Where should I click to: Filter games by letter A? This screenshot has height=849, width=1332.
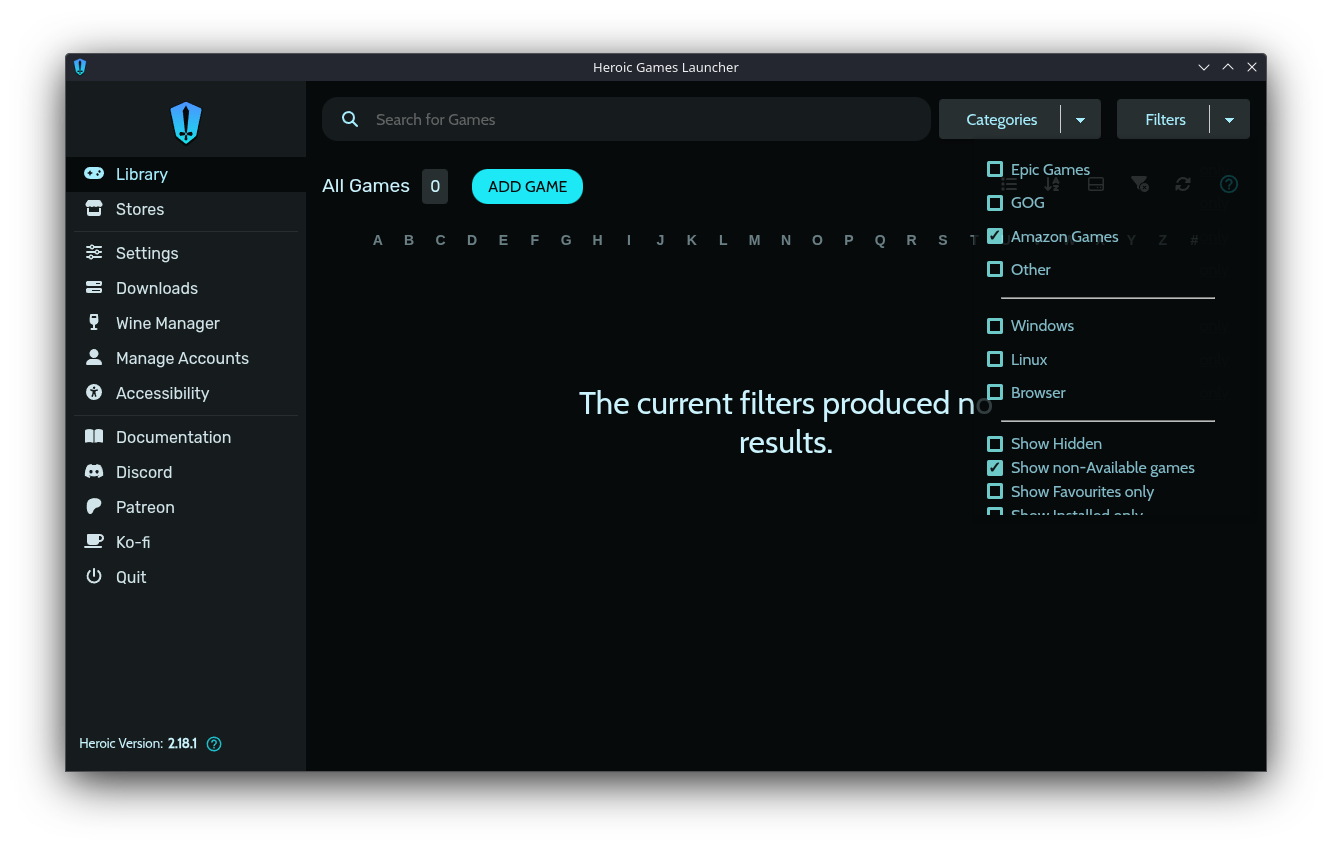(378, 240)
